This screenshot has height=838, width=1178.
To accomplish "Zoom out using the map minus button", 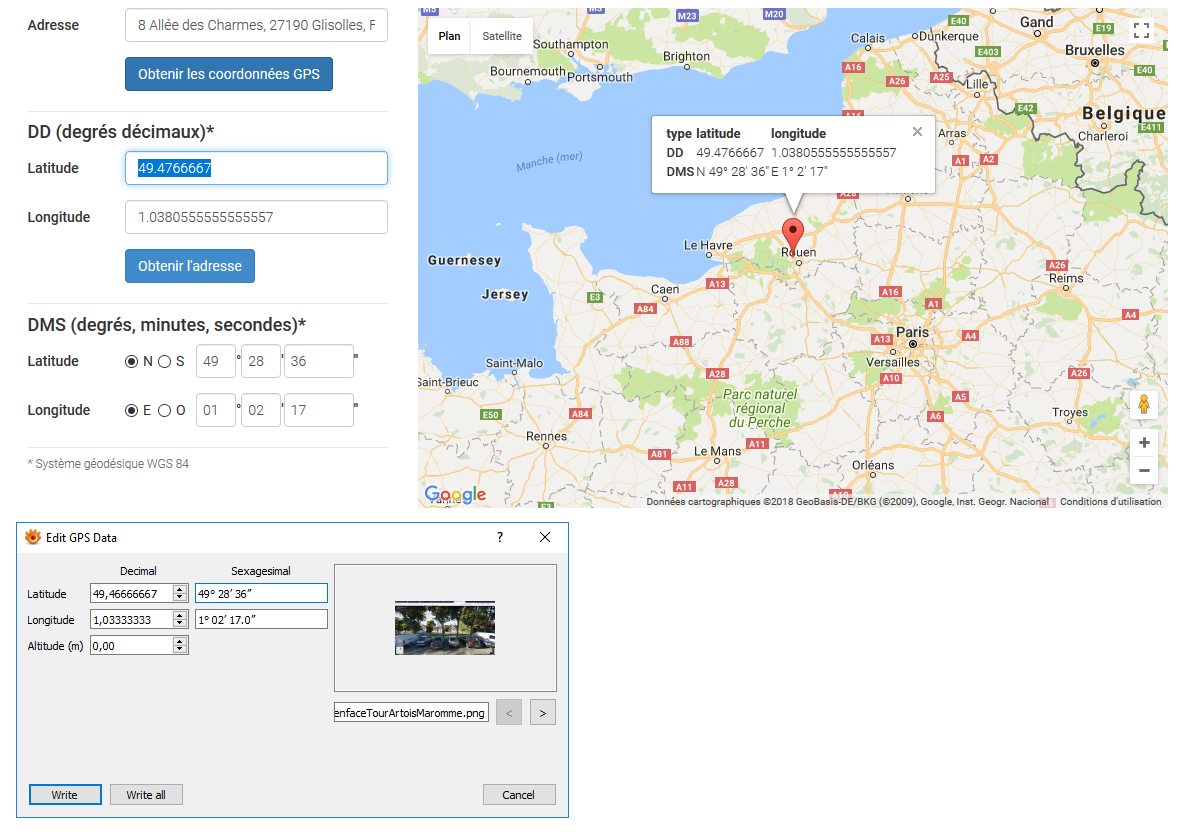I will [x=1143, y=470].
